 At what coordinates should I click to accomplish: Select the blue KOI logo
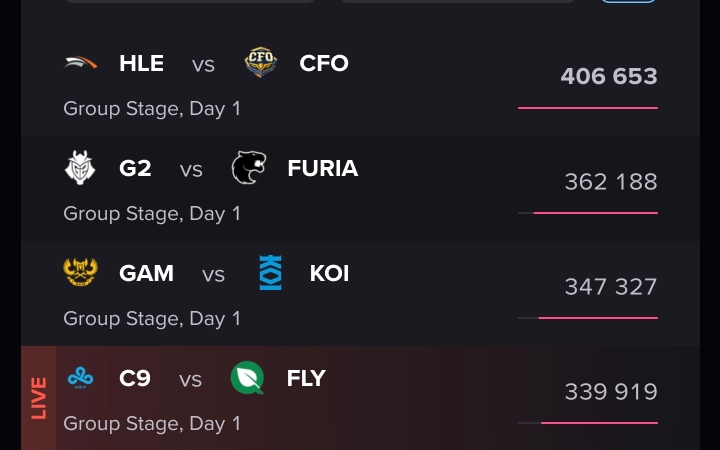point(271,273)
